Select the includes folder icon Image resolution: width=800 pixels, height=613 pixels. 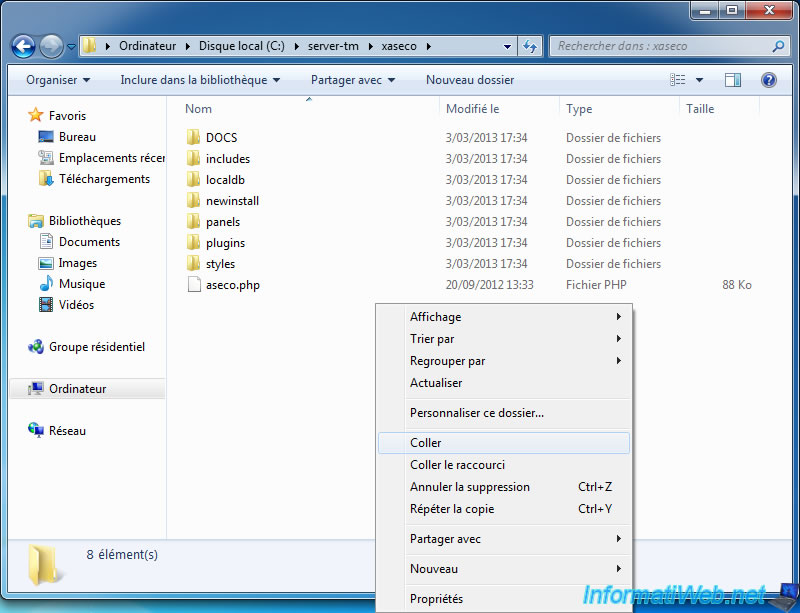tap(193, 158)
